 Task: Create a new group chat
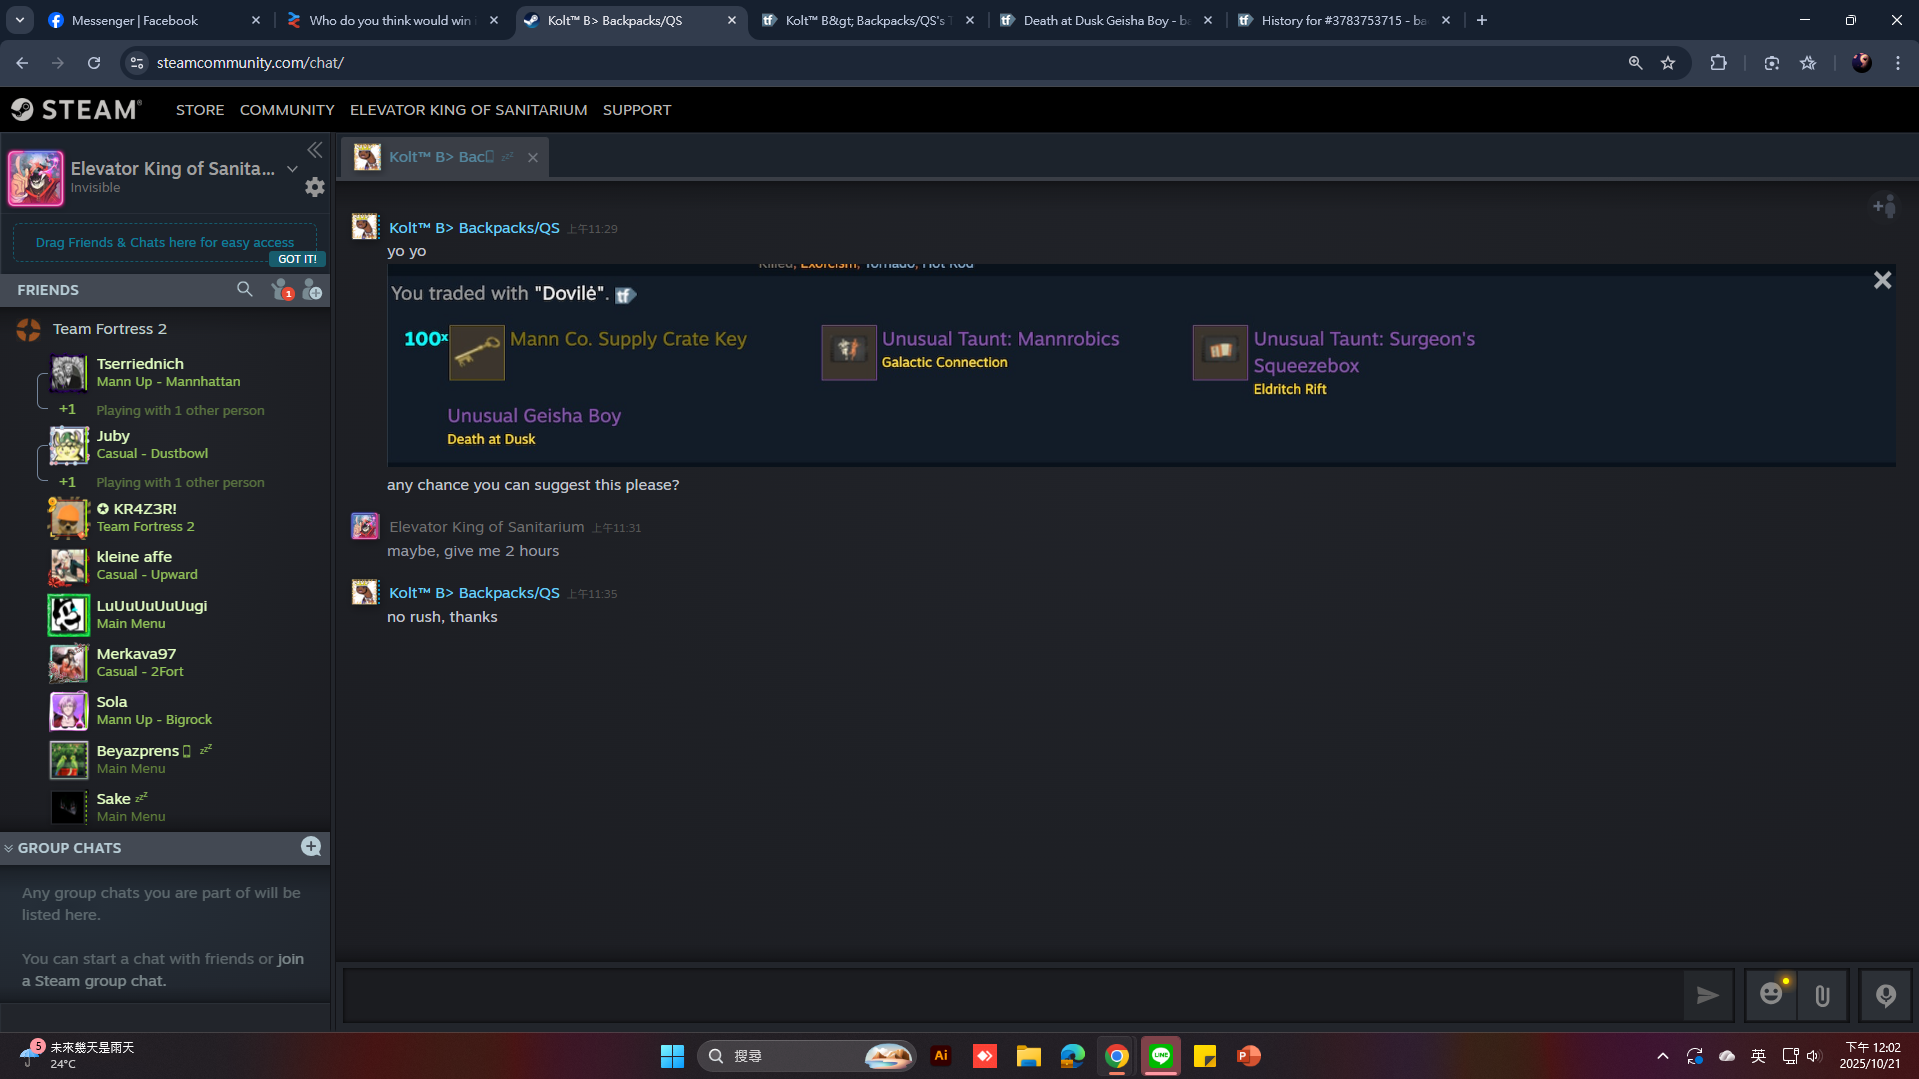coord(311,847)
